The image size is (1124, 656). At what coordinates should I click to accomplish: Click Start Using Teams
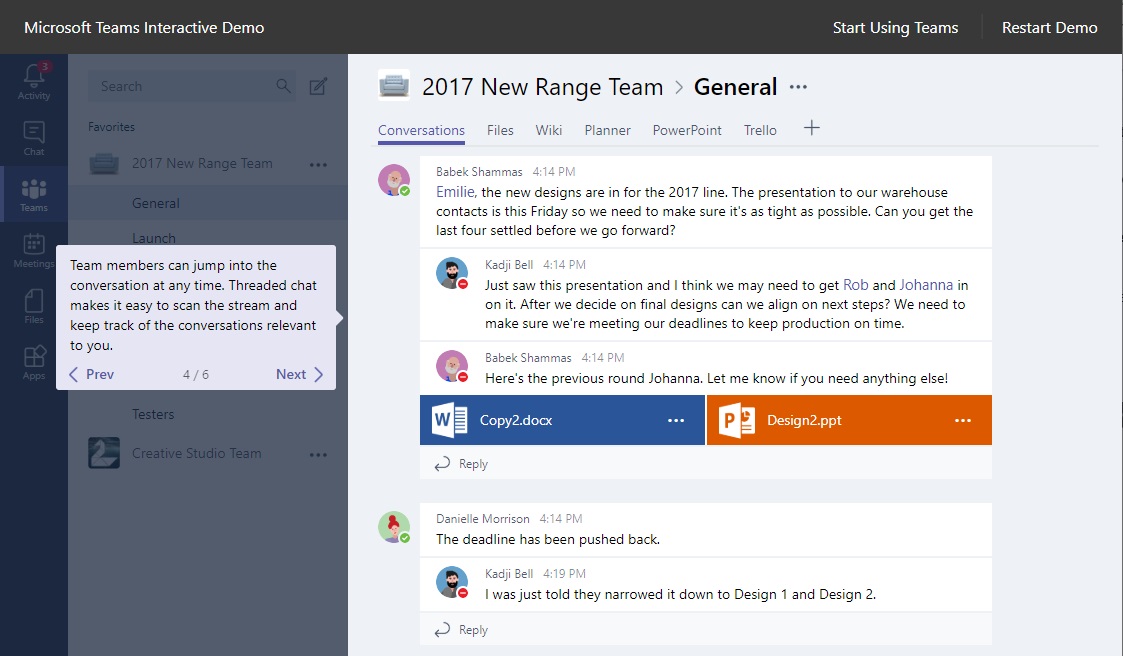point(895,27)
